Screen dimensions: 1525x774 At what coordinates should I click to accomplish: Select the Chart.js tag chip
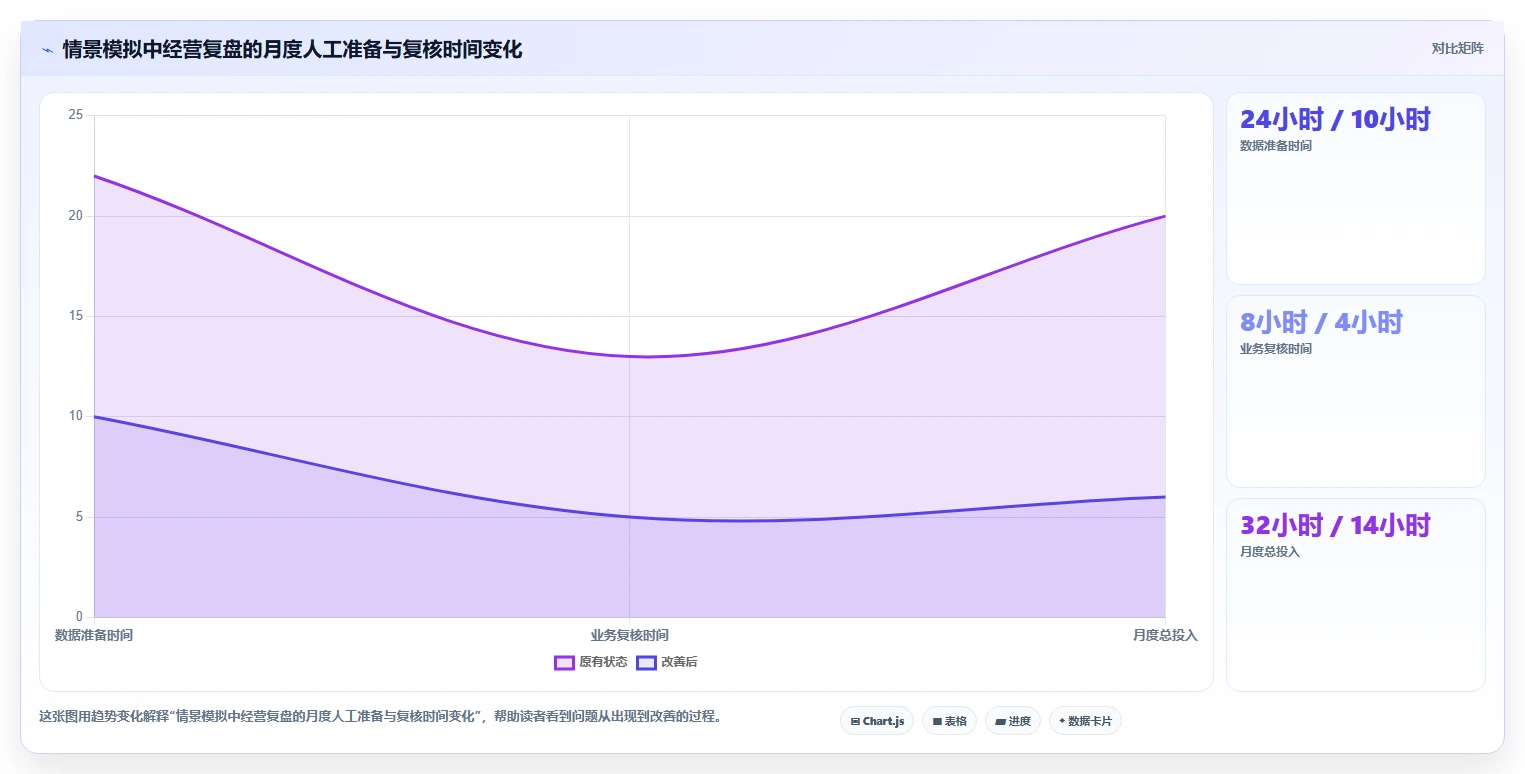click(877, 721)
